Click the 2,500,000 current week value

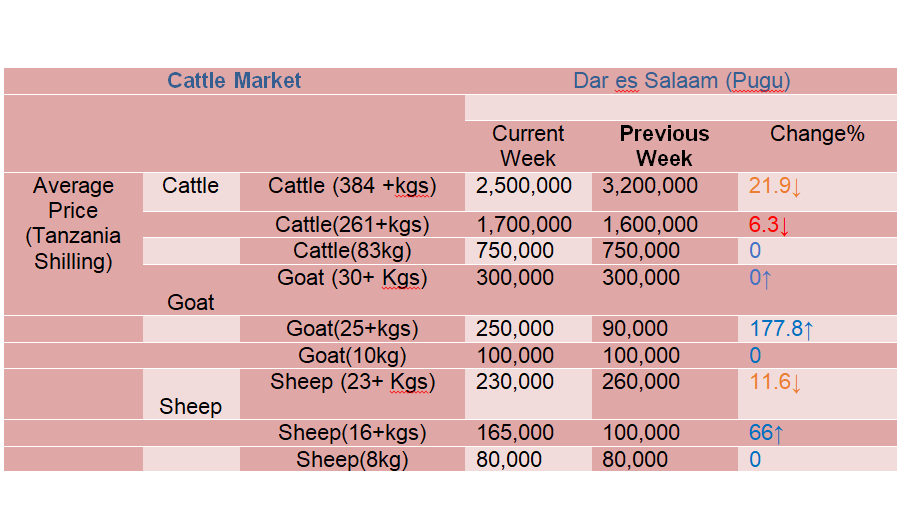click(523, 186)
